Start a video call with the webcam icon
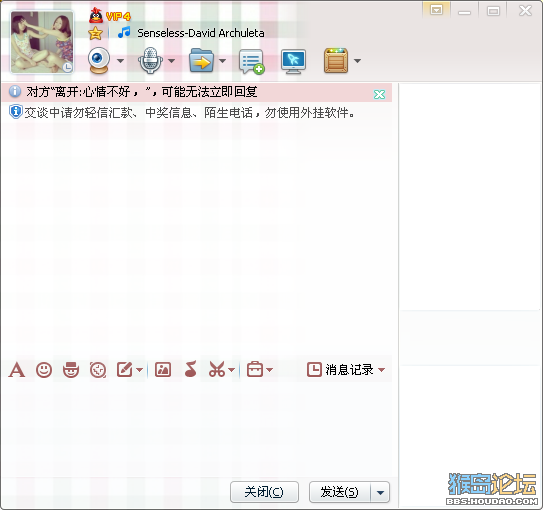 pos(99,60)
